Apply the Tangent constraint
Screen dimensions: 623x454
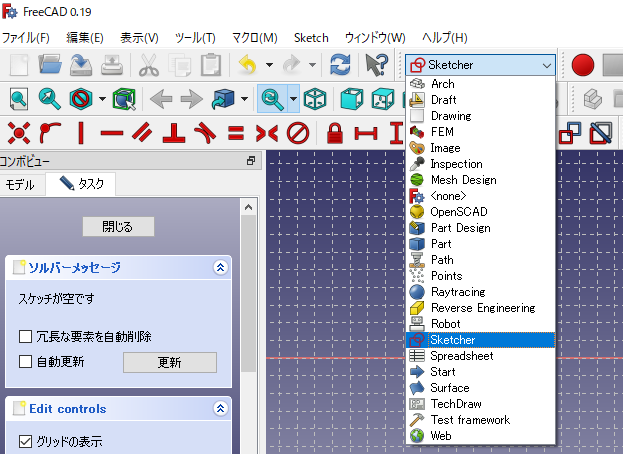[205, 133]
